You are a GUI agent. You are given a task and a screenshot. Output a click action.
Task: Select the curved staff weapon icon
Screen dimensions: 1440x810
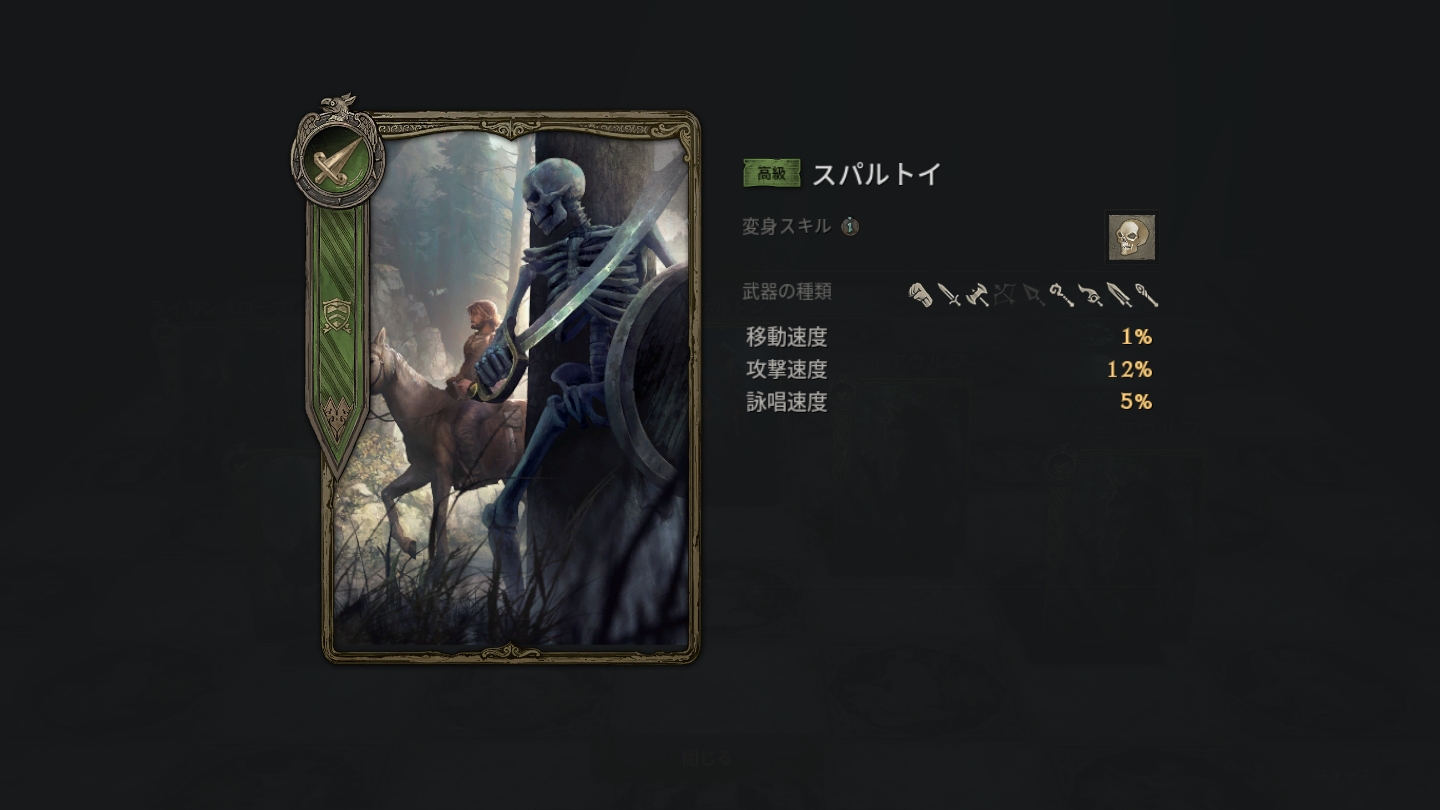[x=1062, y=295]
